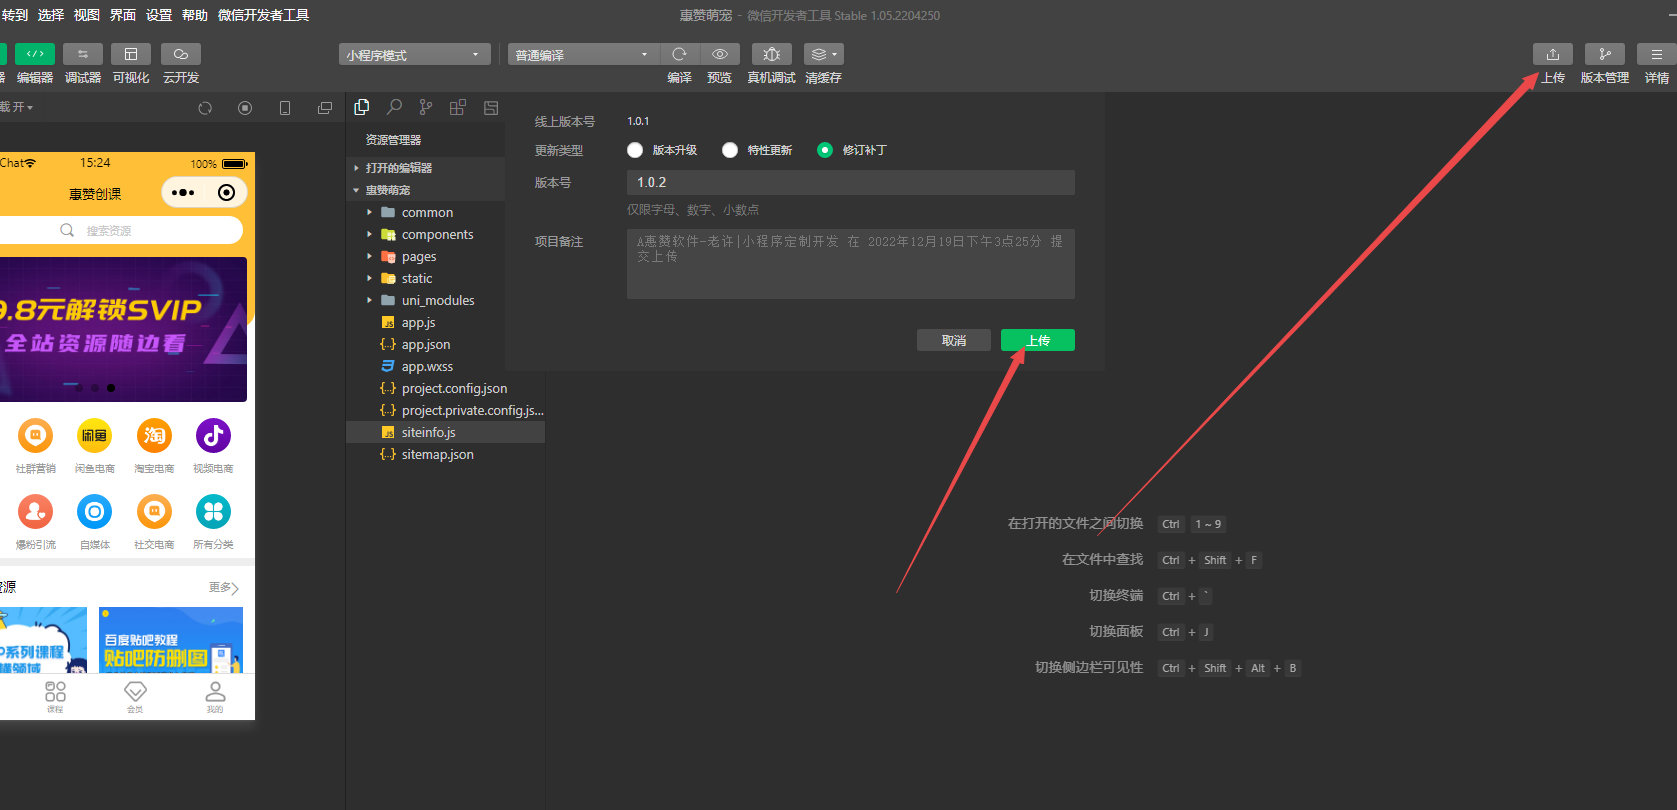
Task: Open the 设置 menu
Action: pos(159,15)
